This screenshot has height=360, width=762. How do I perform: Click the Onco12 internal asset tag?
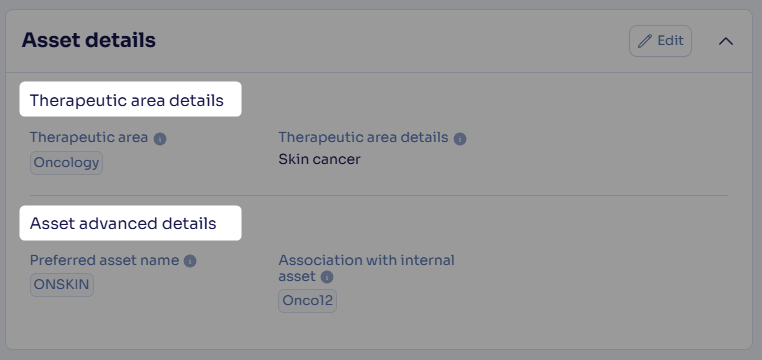307,301
